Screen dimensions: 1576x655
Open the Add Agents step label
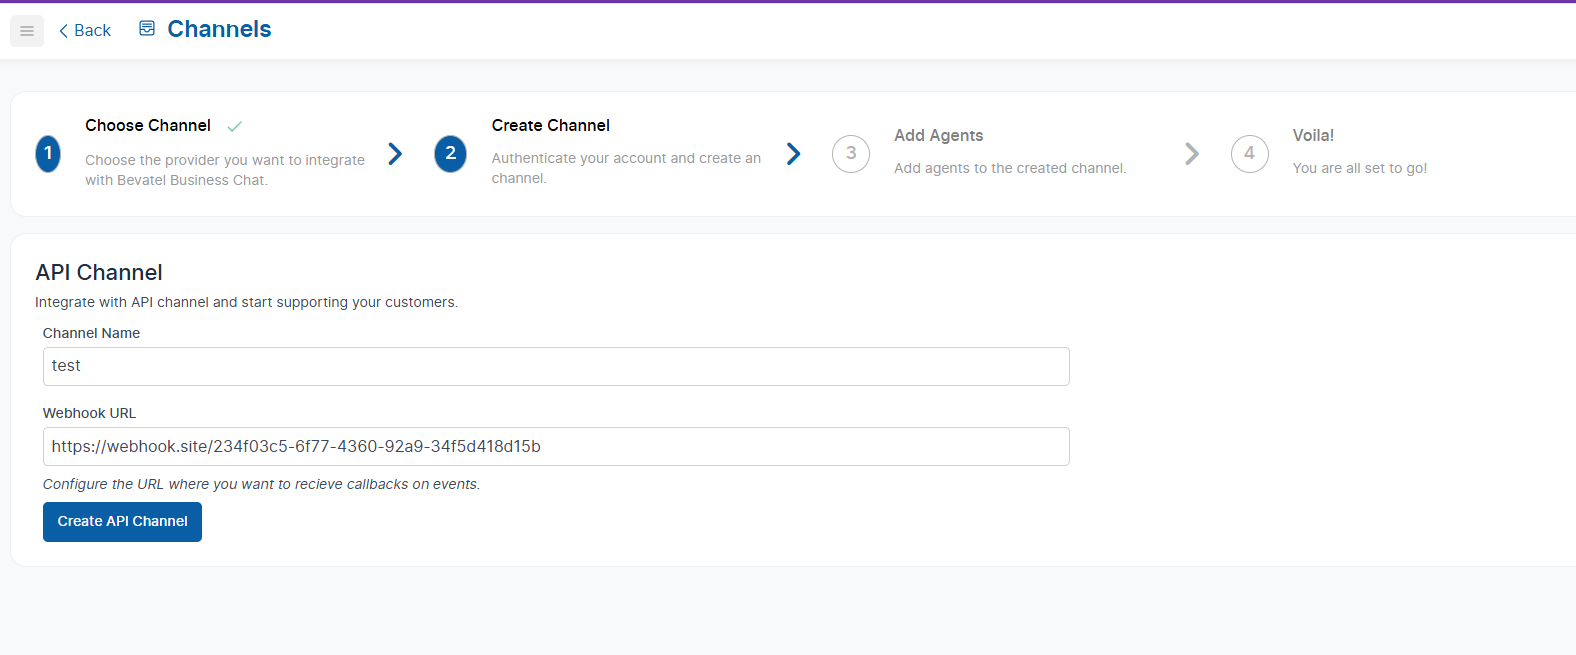[938, 136]
